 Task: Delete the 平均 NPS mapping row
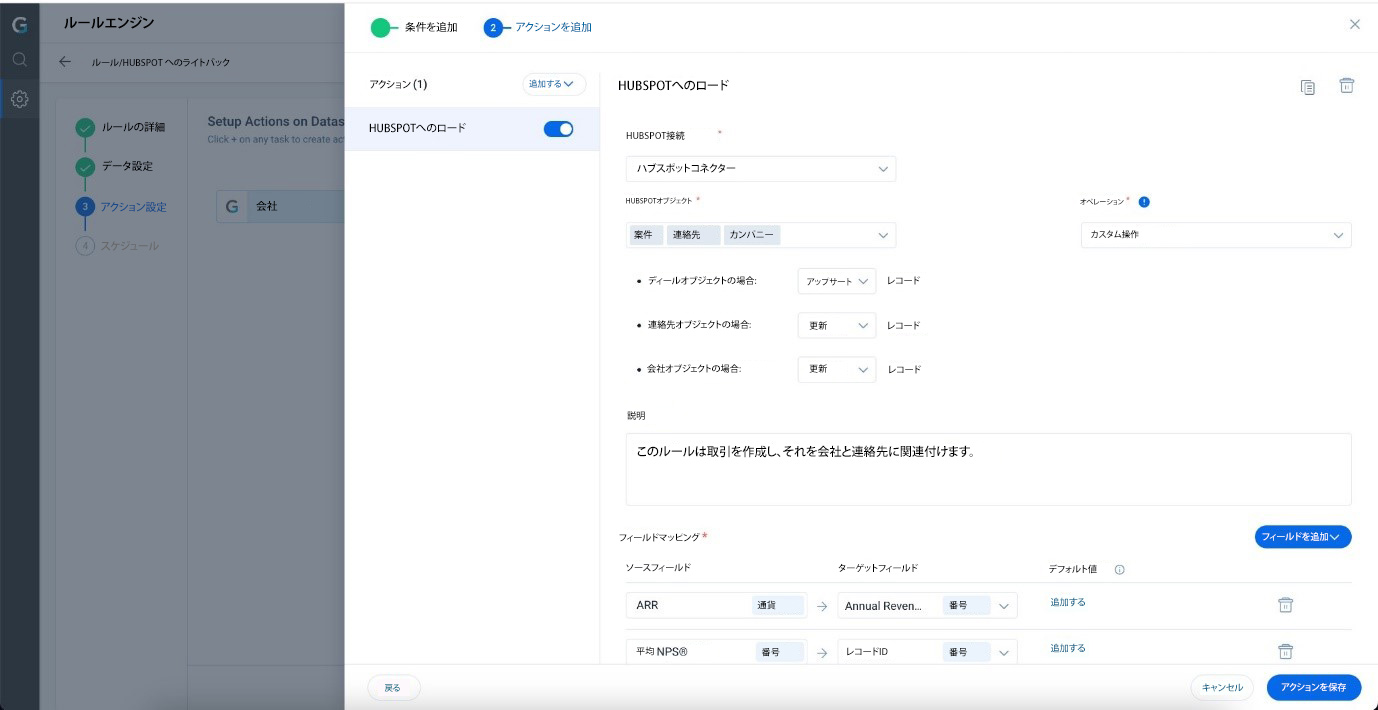point(1286,651)
